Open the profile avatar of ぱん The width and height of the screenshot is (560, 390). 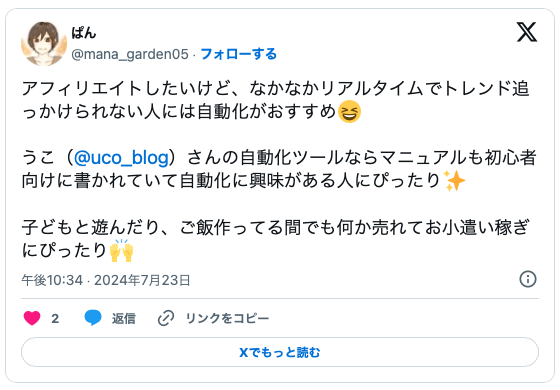44,44
